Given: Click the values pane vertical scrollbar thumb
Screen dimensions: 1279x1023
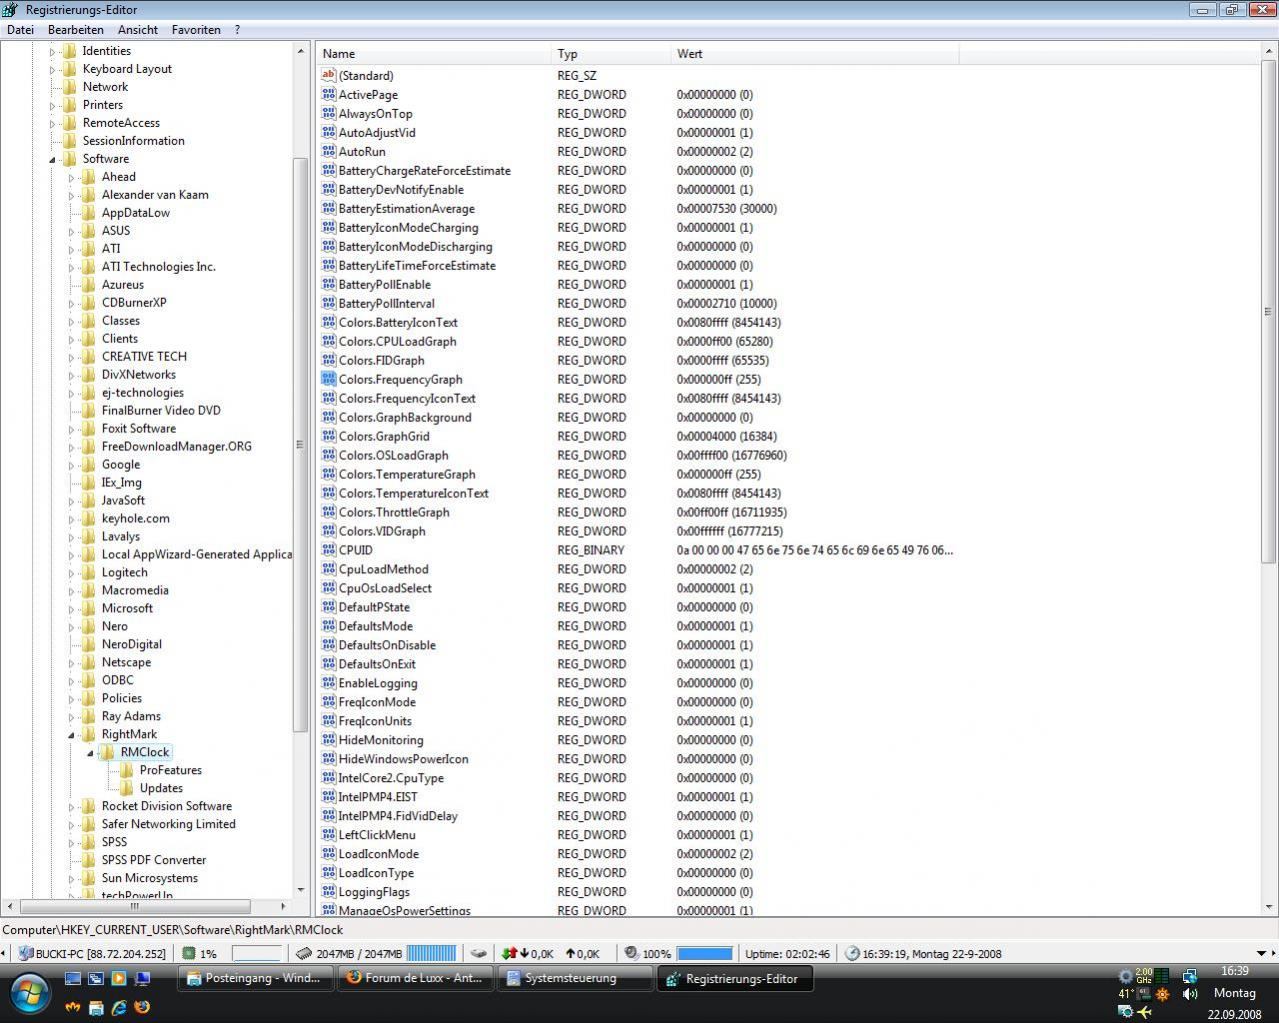Looking at the screenshot, I should (x=1269, y=310).
